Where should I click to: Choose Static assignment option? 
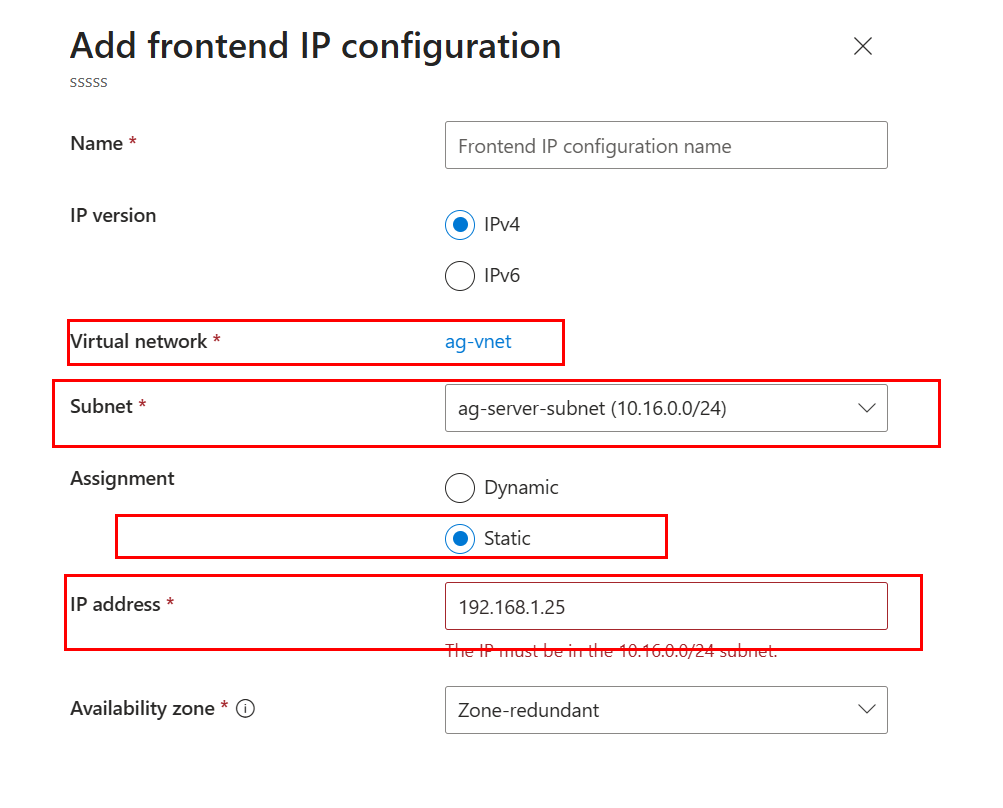[x=460, y=538]
